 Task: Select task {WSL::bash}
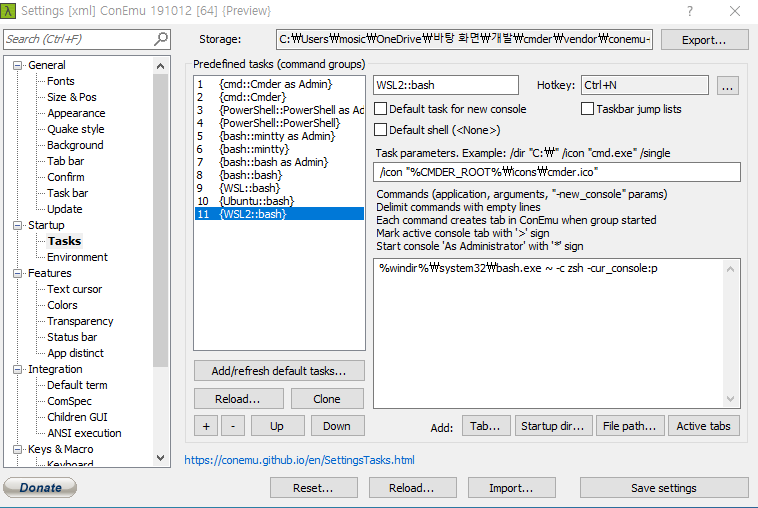pyautogui.click(x=279, y=188)
